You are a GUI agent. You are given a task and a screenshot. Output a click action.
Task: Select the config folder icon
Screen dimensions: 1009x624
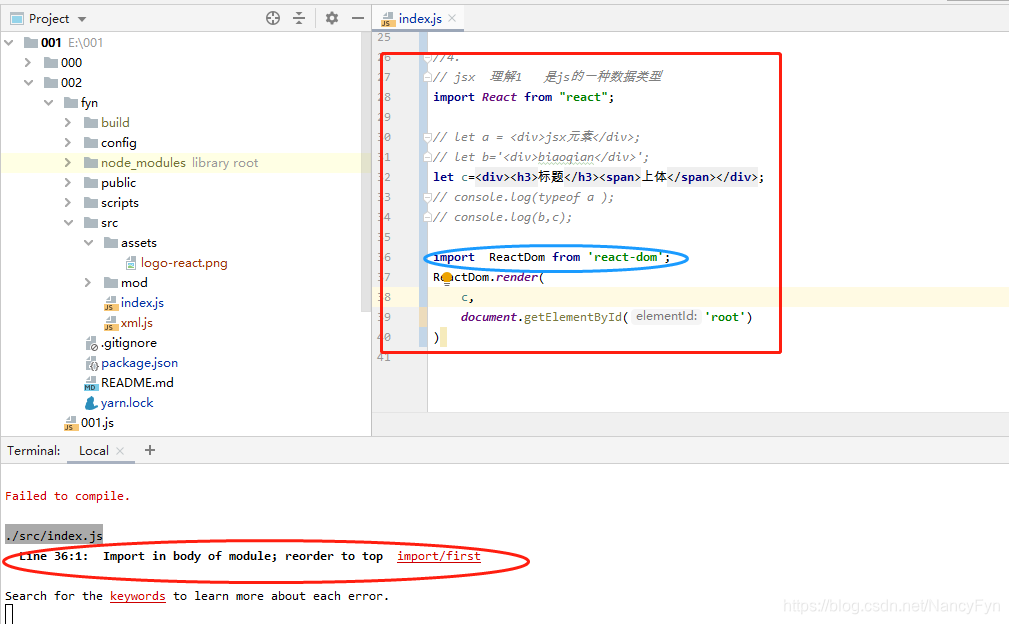pyautogui.click(x=91, y=142)
